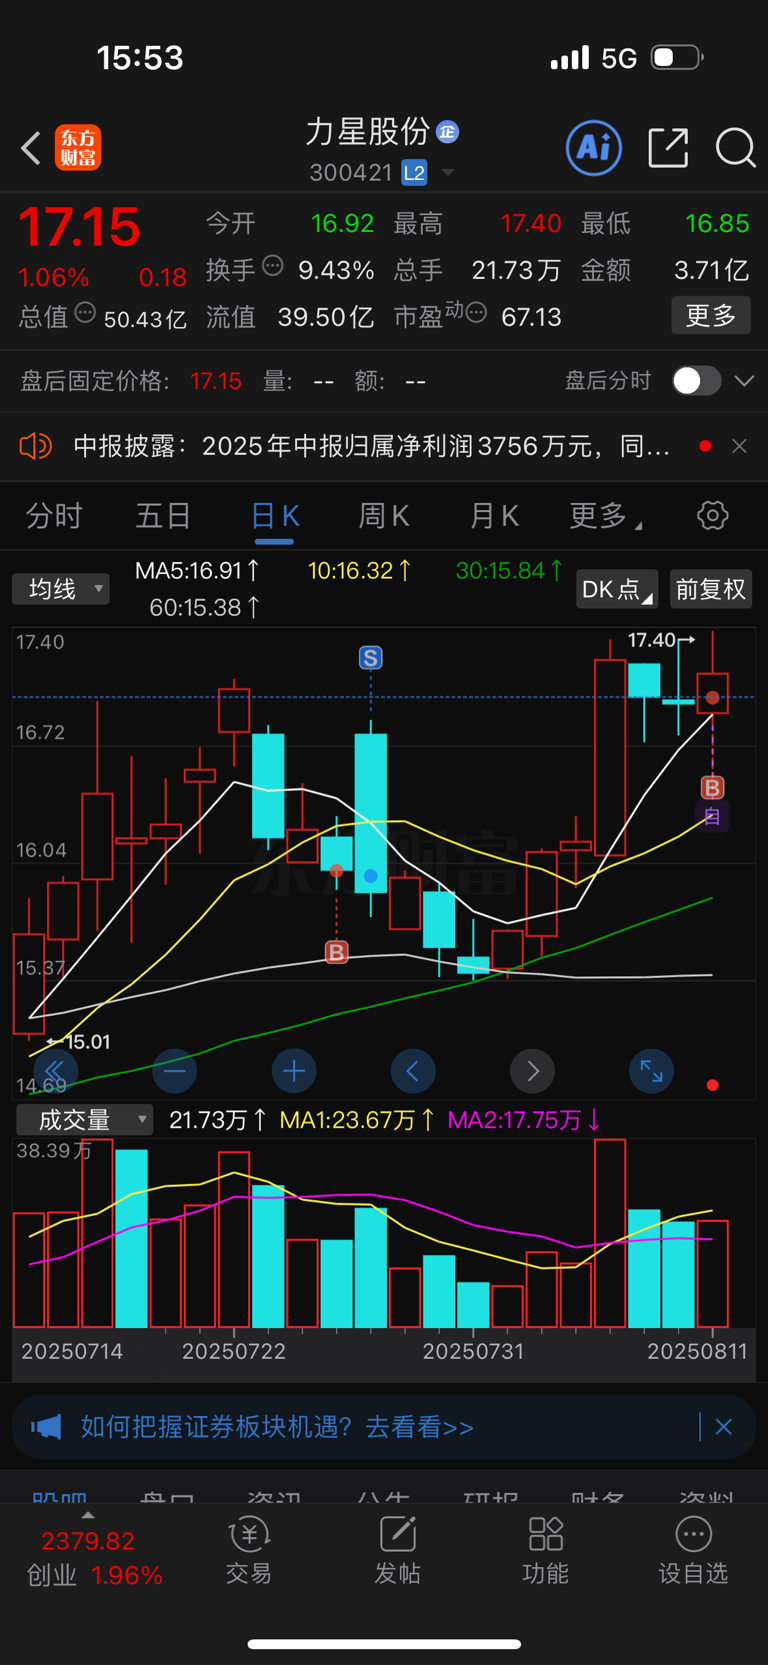Tap the 17.40 high price label
769x1665 pixels.
coord(652,640)
